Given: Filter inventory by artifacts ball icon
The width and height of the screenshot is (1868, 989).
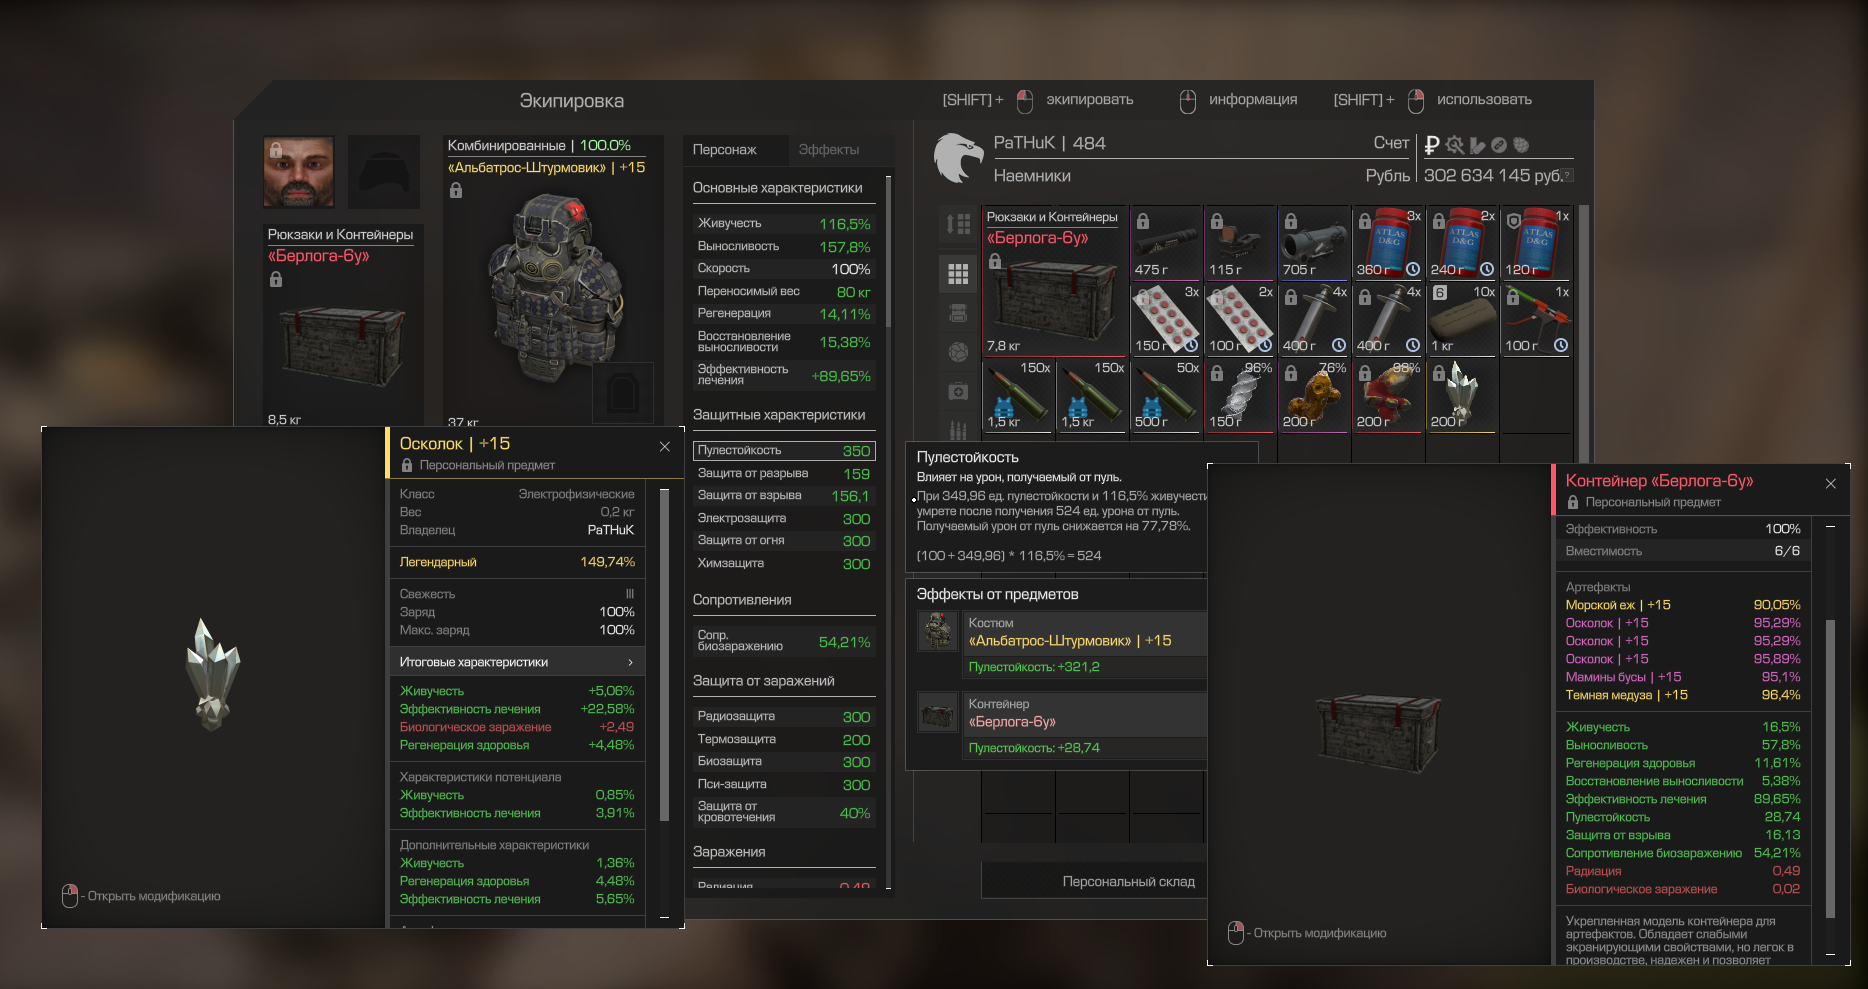Looking at the screenshot, I should pos(958,352).
